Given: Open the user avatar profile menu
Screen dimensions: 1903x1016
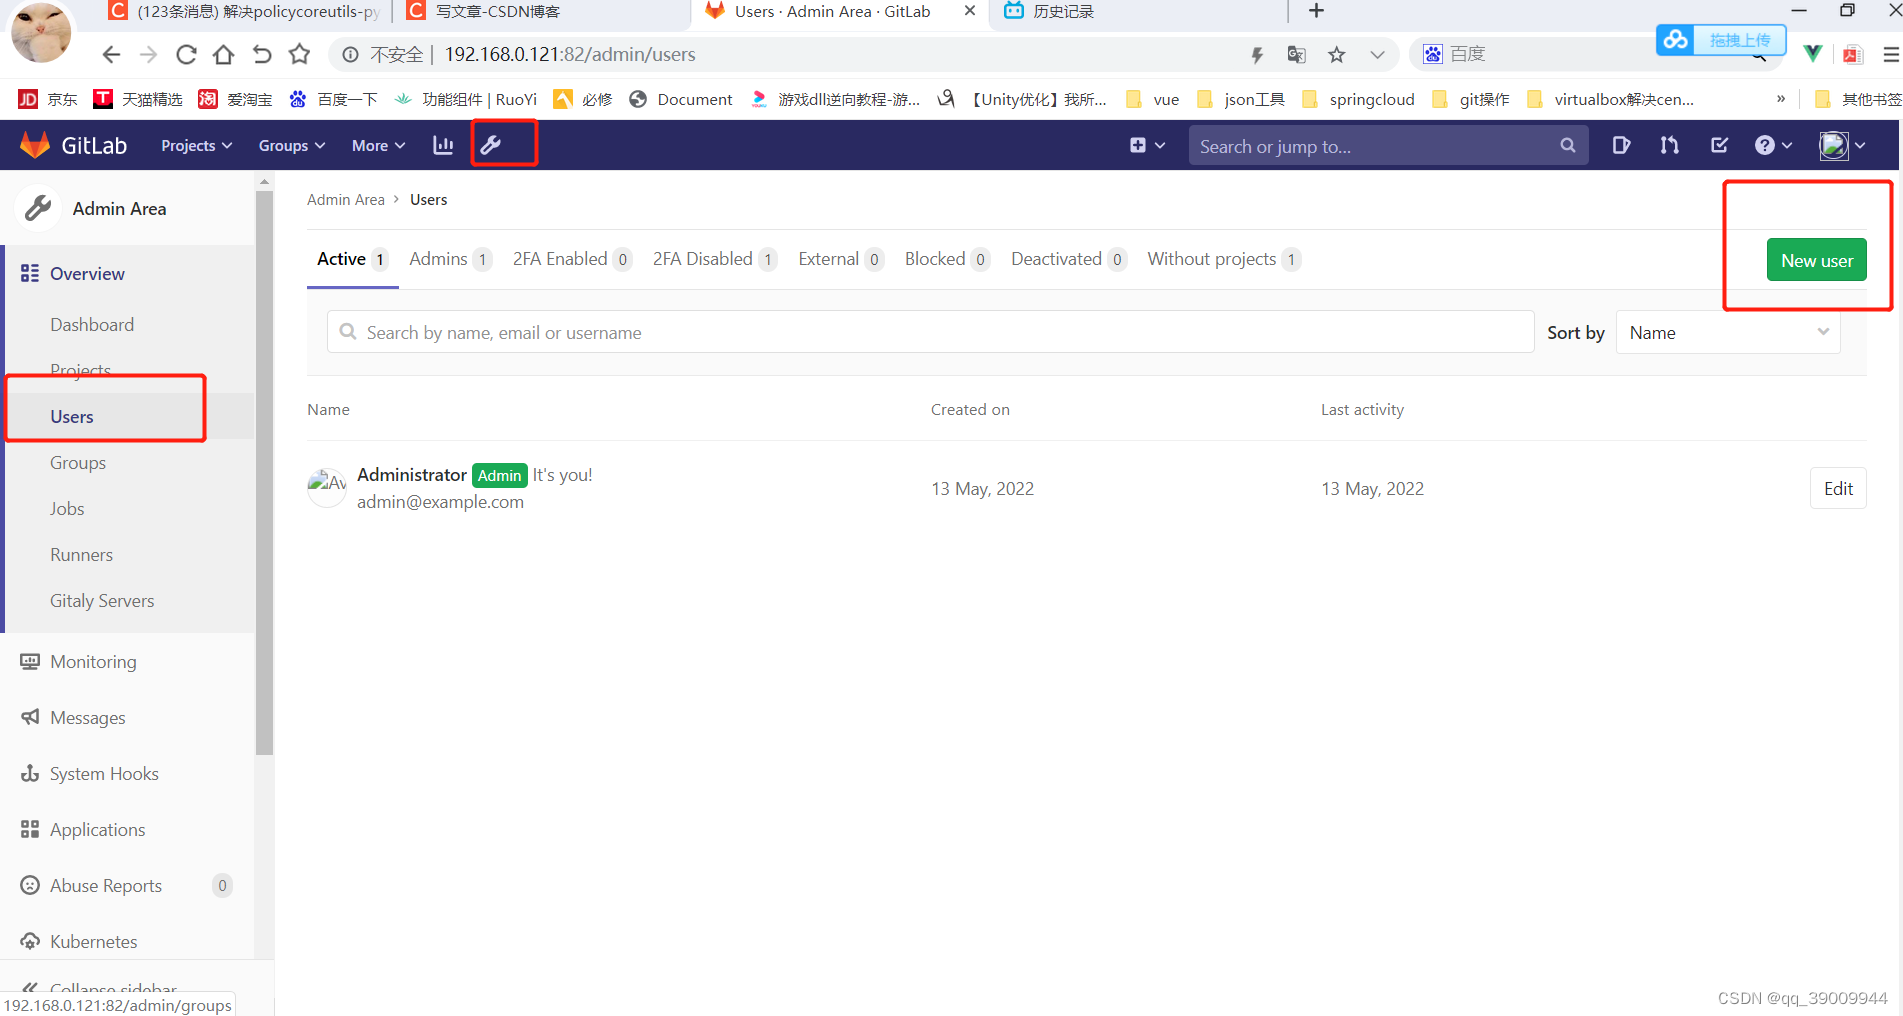Looking at the screenshot, I should coord(1842,145).
